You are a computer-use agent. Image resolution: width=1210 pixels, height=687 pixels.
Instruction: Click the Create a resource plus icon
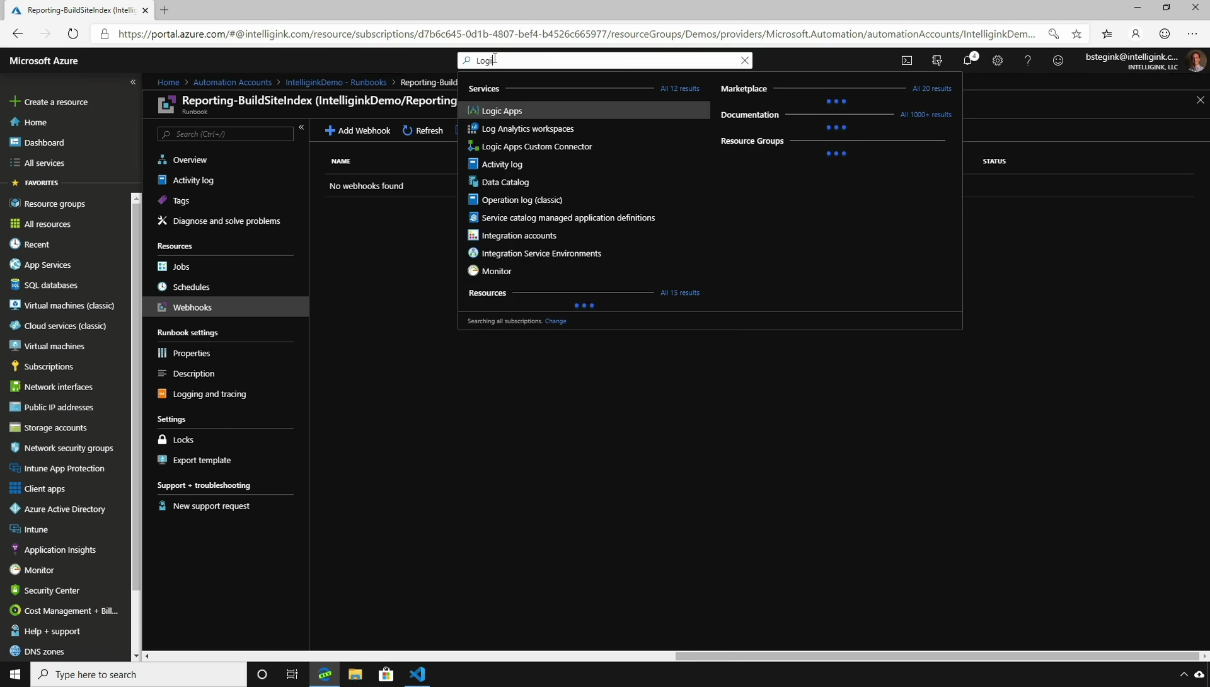(x=15, y=101)
